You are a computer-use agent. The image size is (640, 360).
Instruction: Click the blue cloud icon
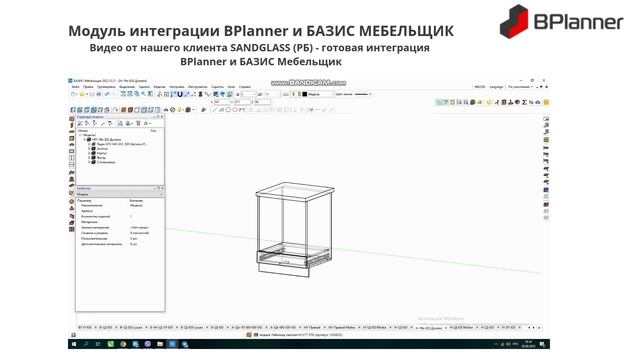pos(538,102)
